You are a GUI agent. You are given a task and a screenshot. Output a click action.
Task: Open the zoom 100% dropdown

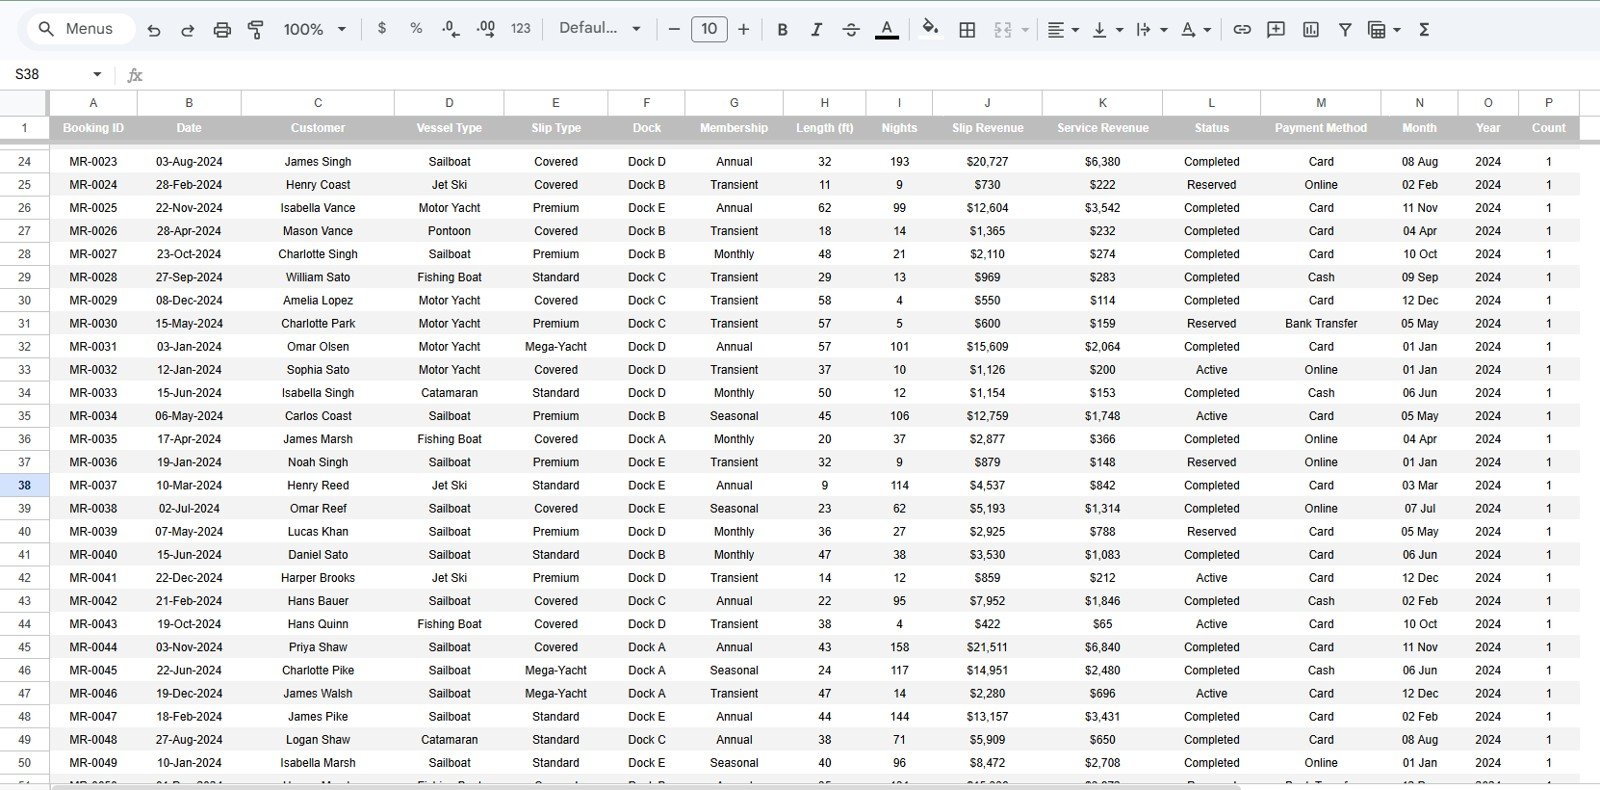click(x=315, y=30)
